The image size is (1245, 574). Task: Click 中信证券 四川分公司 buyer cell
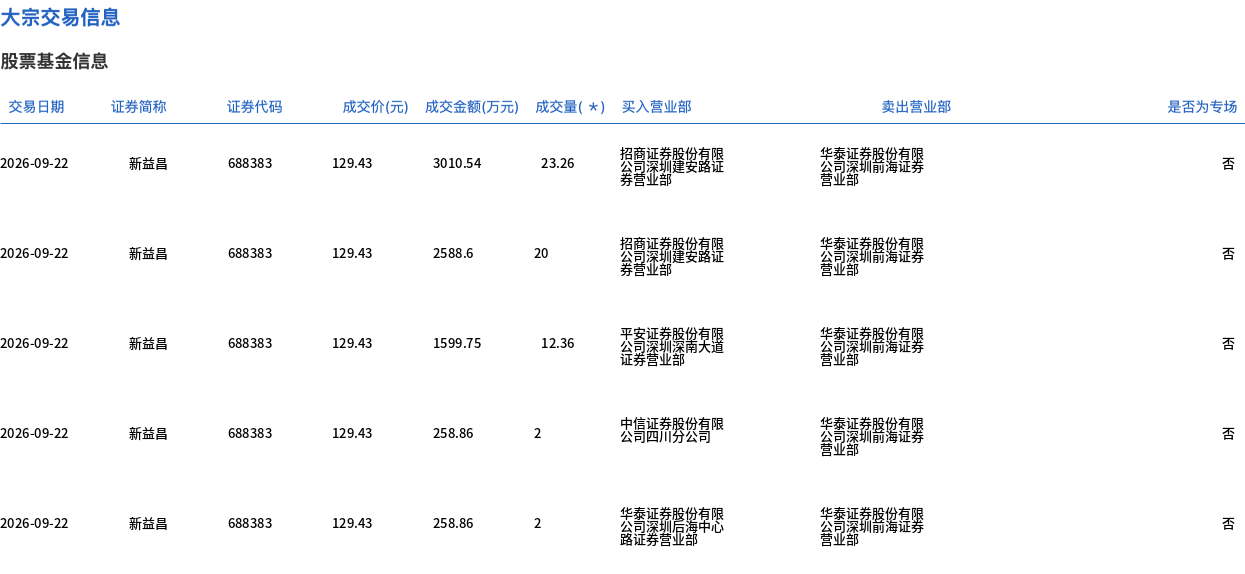[x=672, y=430]
